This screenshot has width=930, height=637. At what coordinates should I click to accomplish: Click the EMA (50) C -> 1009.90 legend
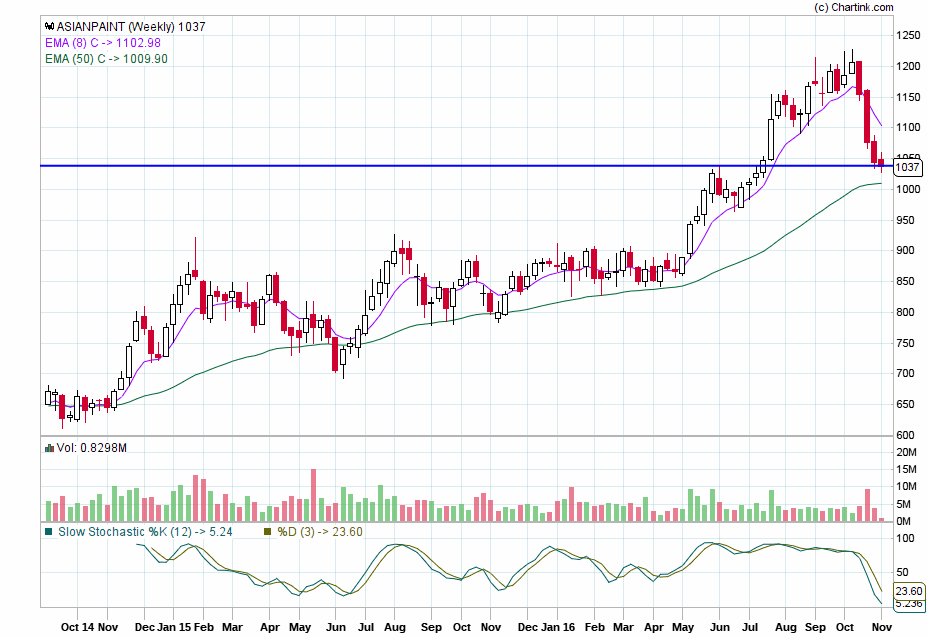pos(106,59)
